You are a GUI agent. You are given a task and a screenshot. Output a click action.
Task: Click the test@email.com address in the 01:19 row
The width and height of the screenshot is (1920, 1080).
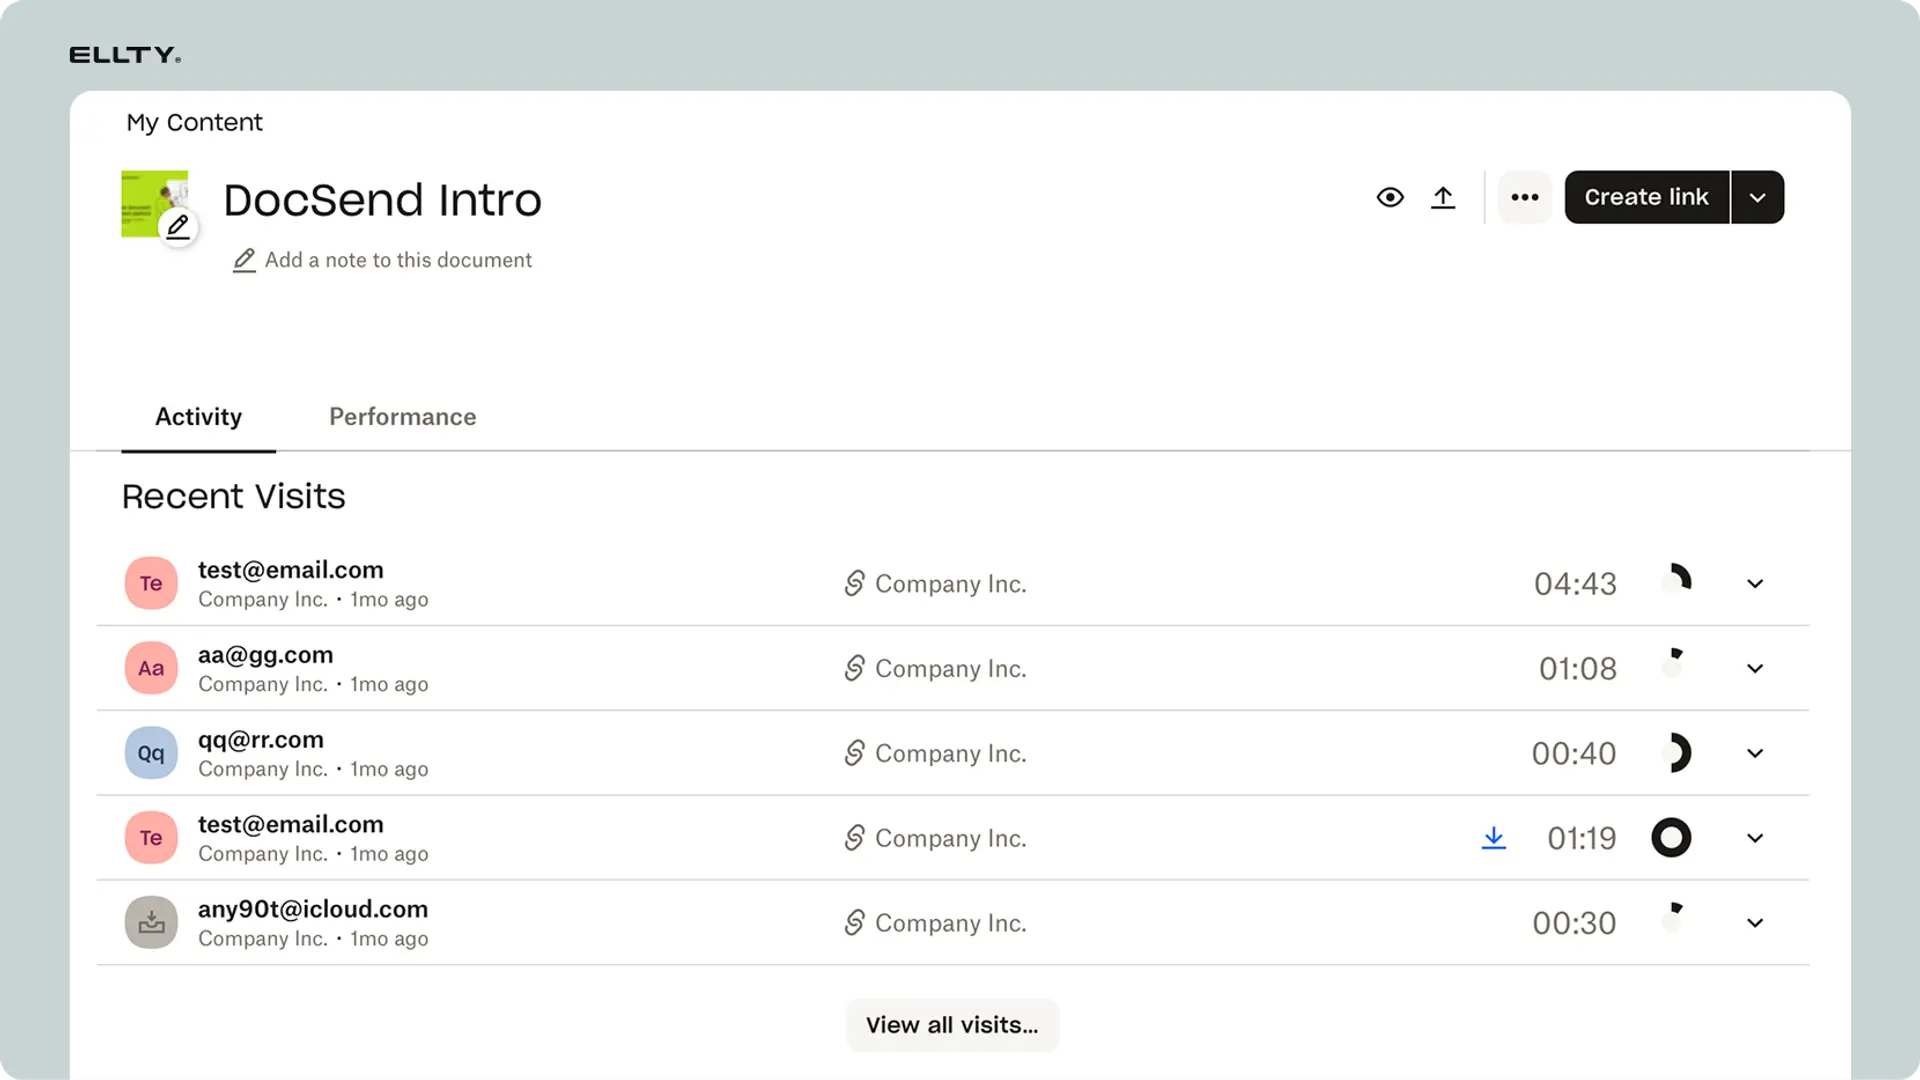click(x=291, y=825)
